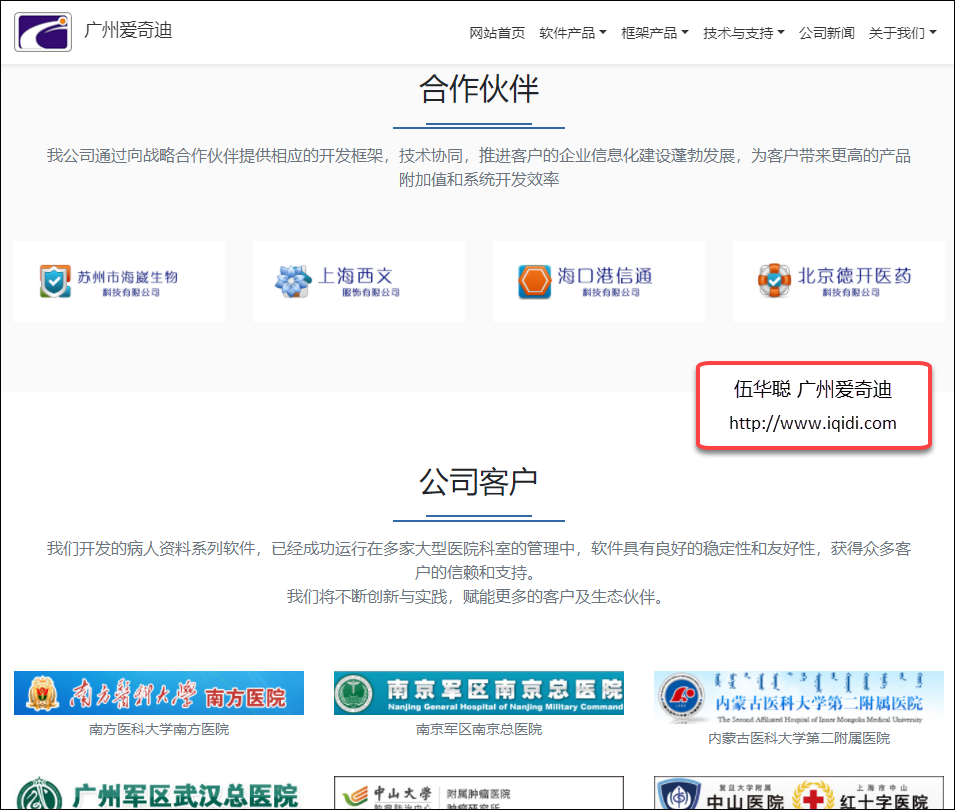Click the 上海西文 flower icon
Image resolution: width=955 pixels, height=810 pixels.
[294, 281]
